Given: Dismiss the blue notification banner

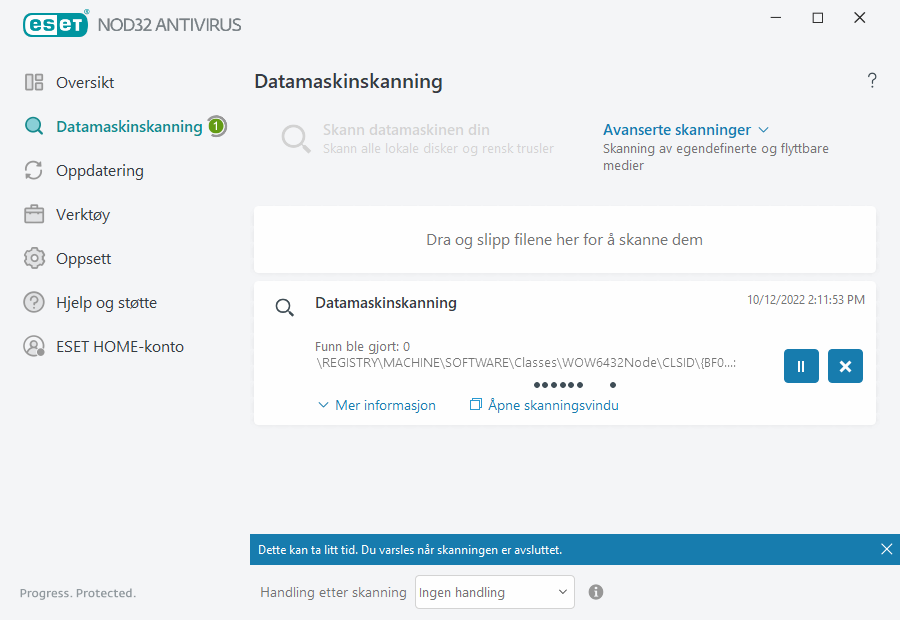Looking at the screenshot, I should pyautogui.click(x=886, y=549).
